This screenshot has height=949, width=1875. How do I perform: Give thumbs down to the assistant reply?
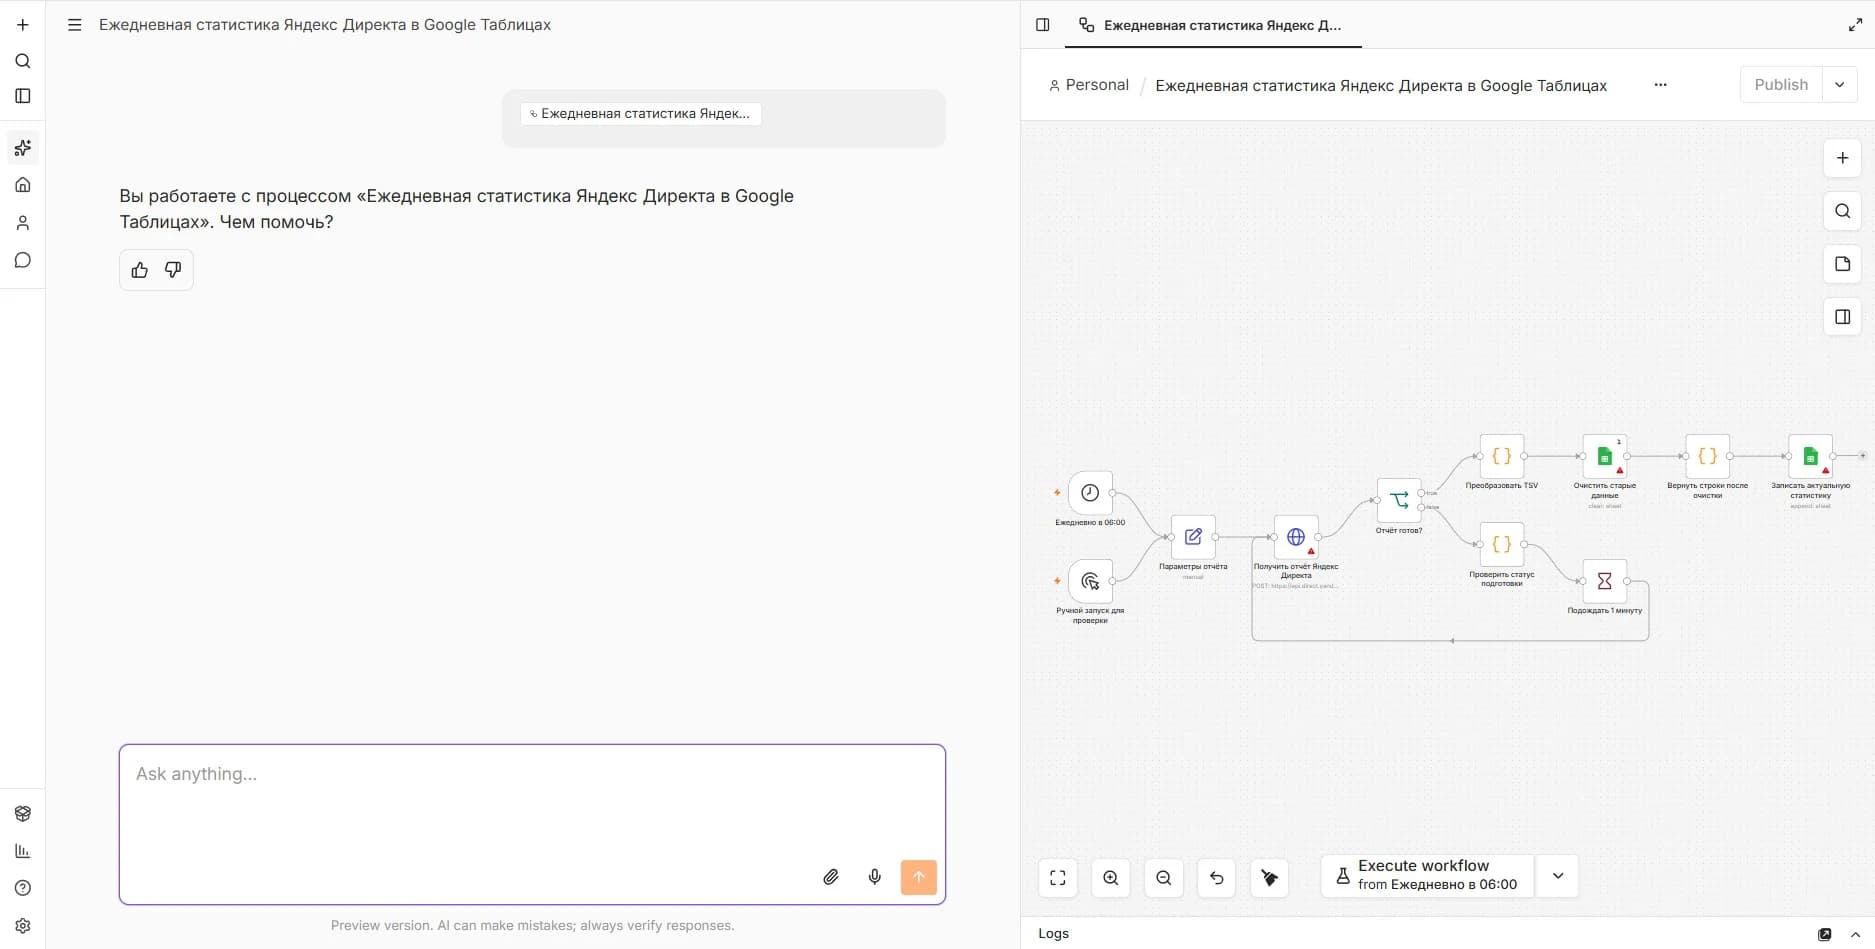pos(173,270)
